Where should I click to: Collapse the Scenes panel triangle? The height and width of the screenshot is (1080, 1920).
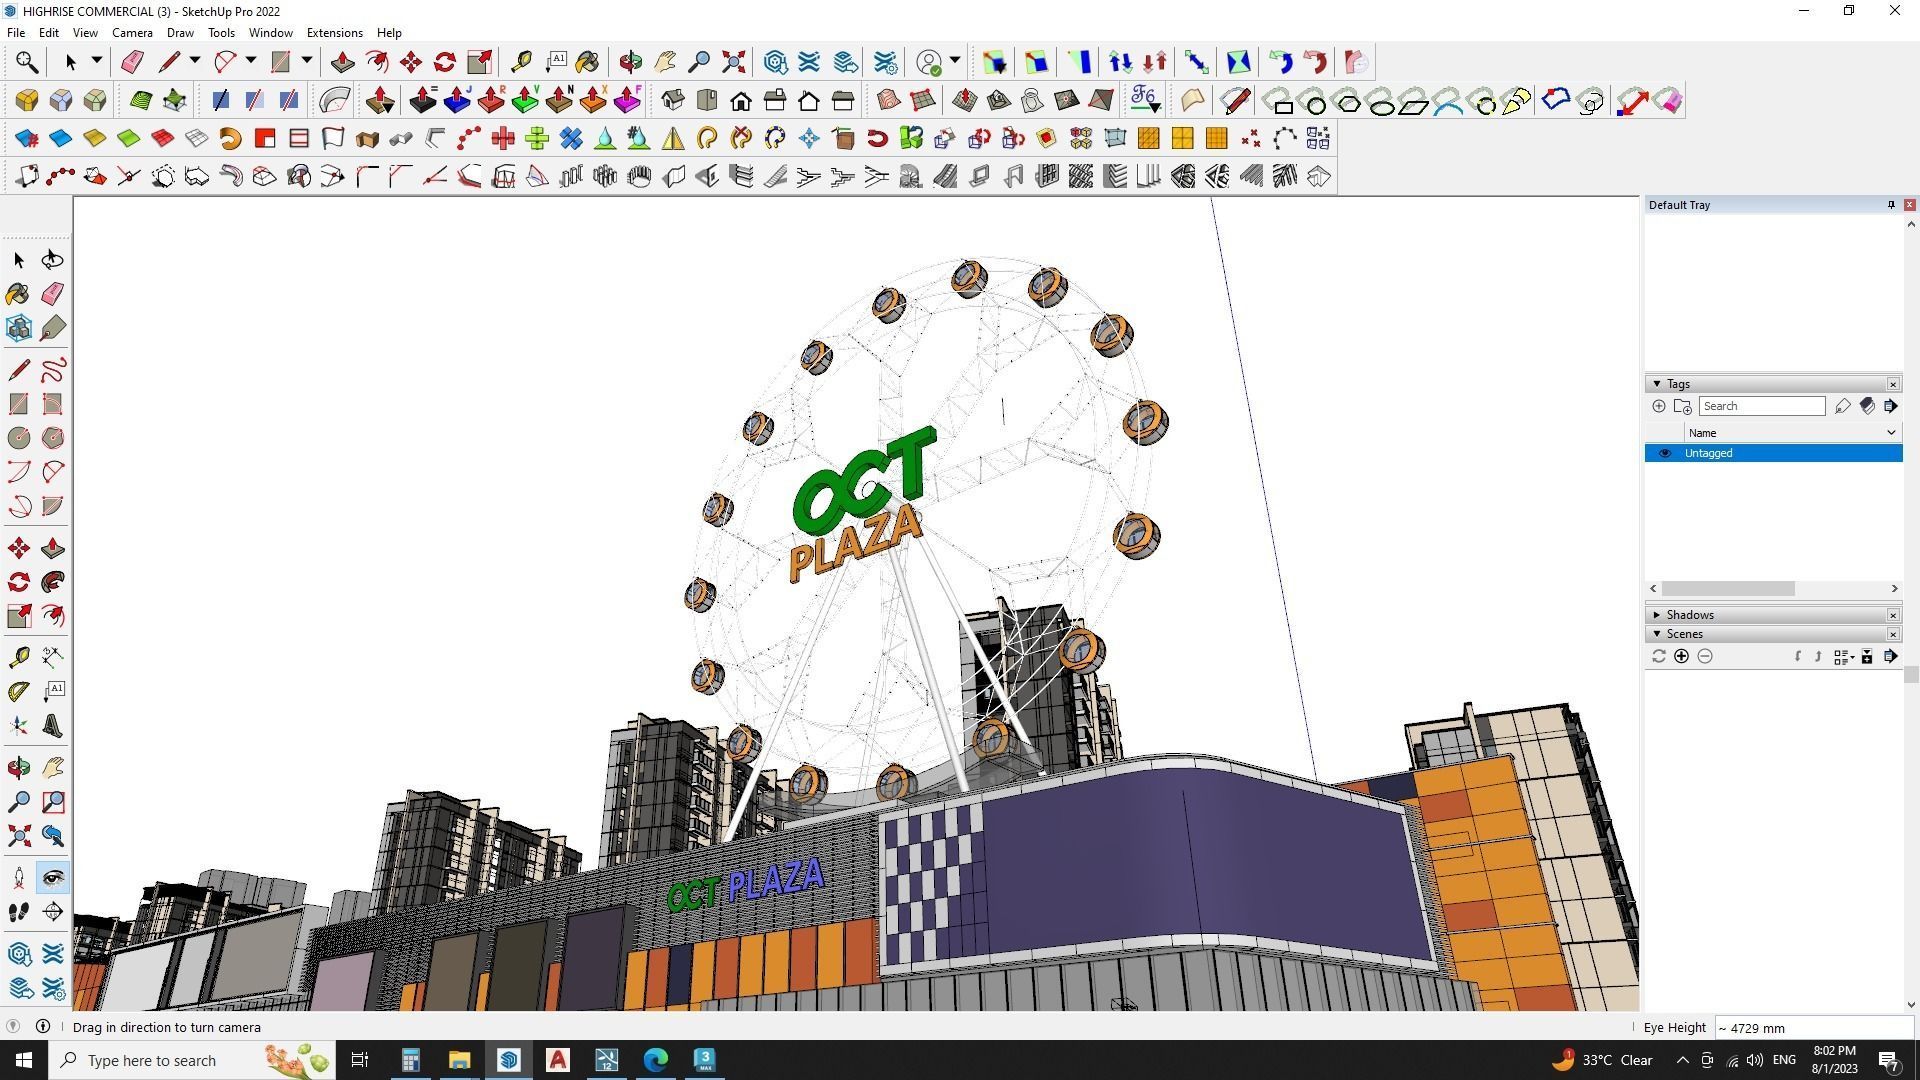pos(1657,634)
